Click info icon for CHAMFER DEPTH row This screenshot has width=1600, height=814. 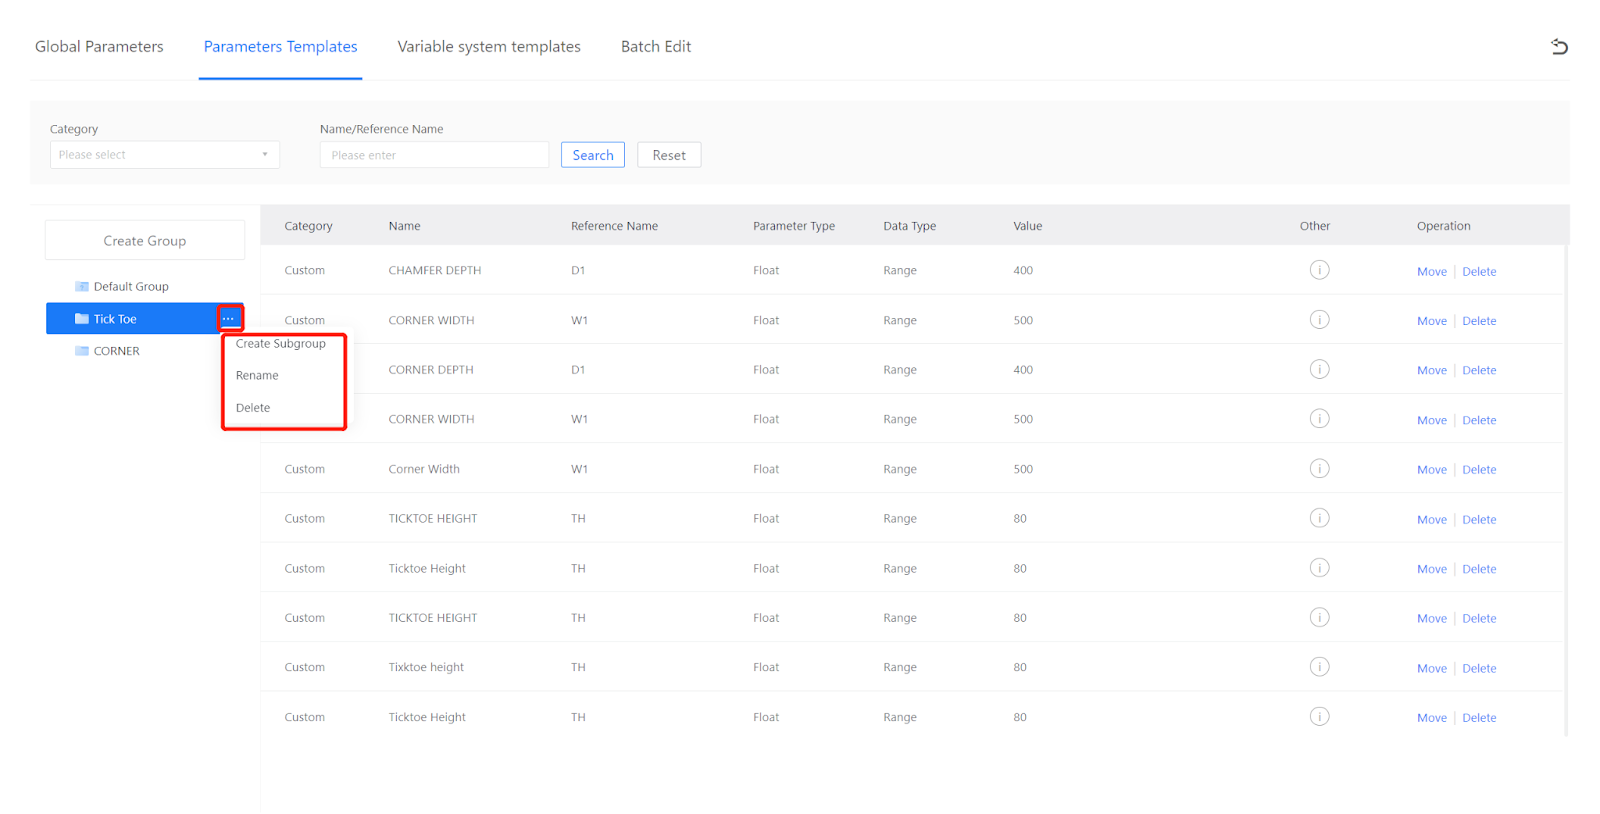tap(1319, 270)
